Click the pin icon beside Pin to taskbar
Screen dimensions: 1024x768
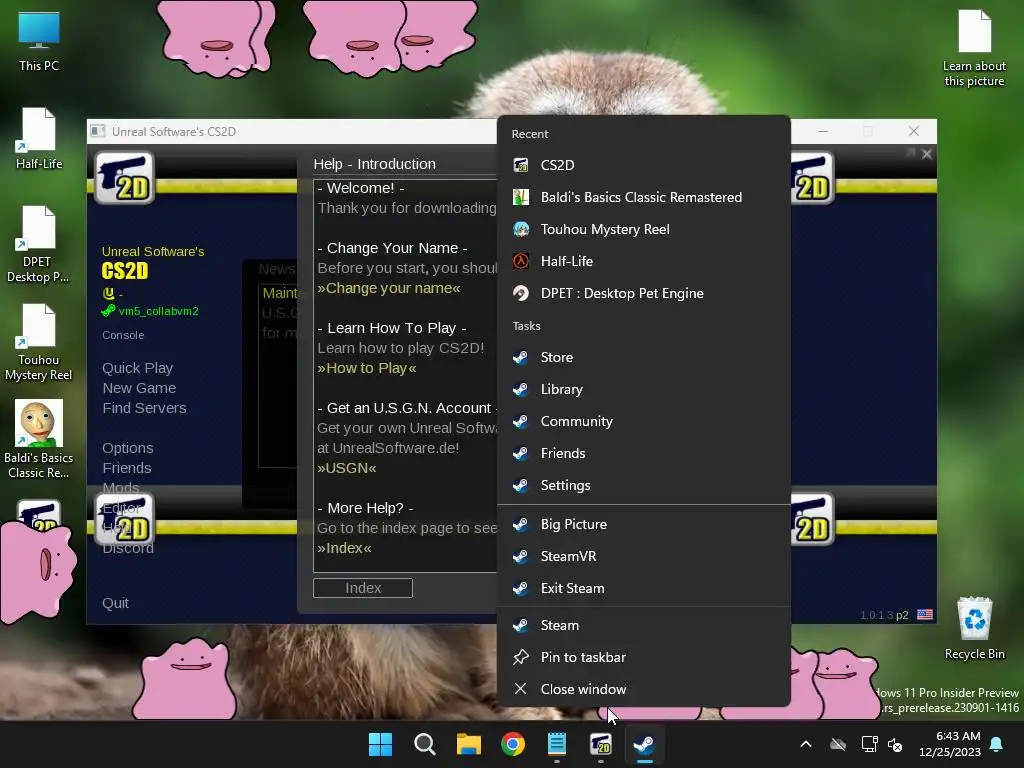click(520, 657)
